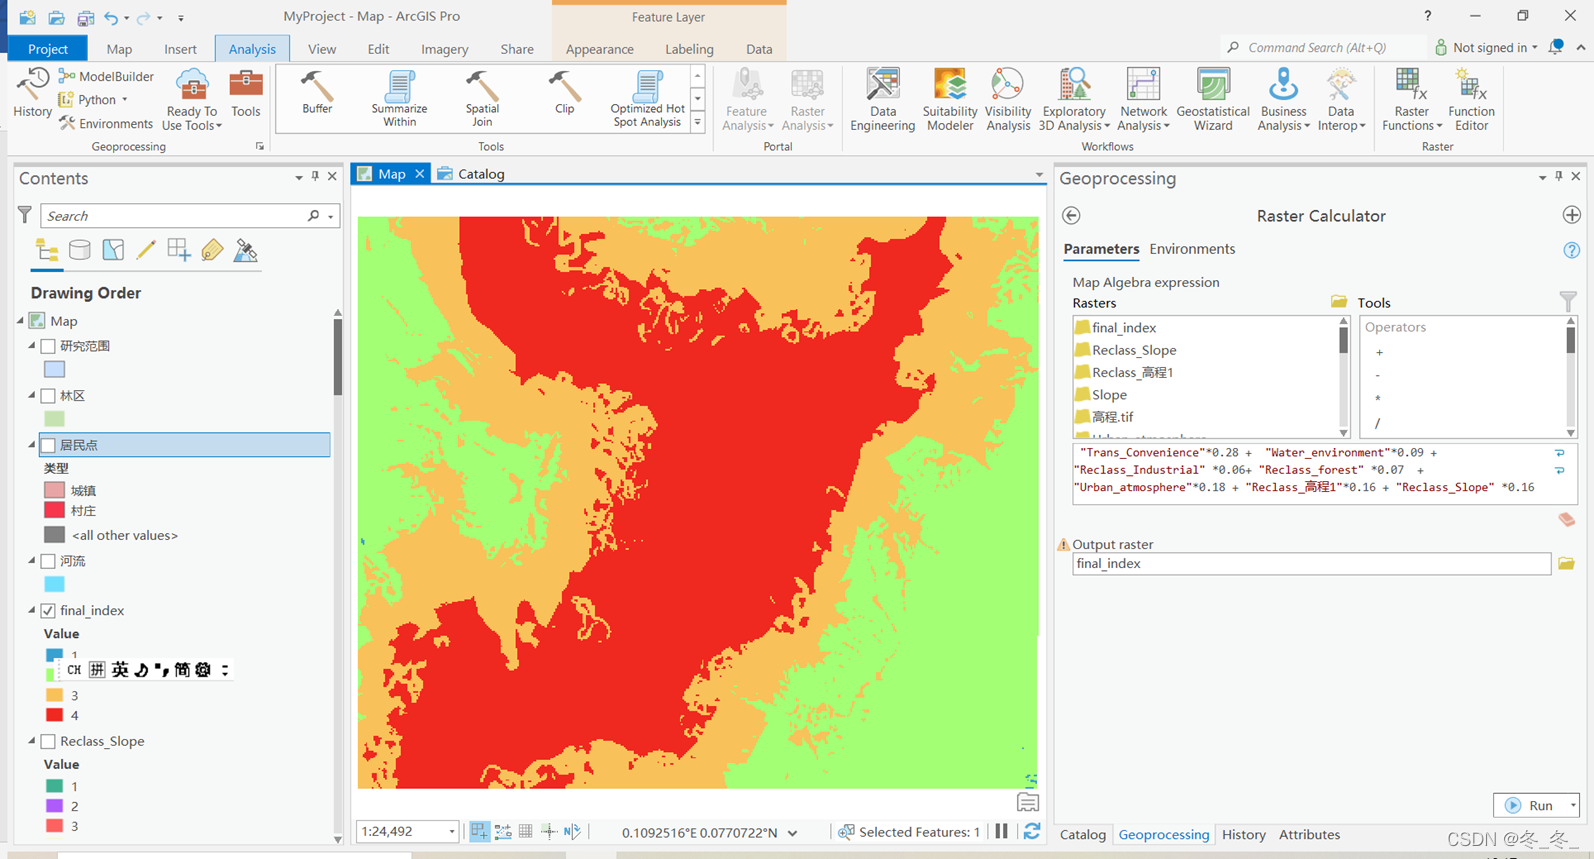
Task: Open the Suitability Modeler
Action: tap(950, 99)
